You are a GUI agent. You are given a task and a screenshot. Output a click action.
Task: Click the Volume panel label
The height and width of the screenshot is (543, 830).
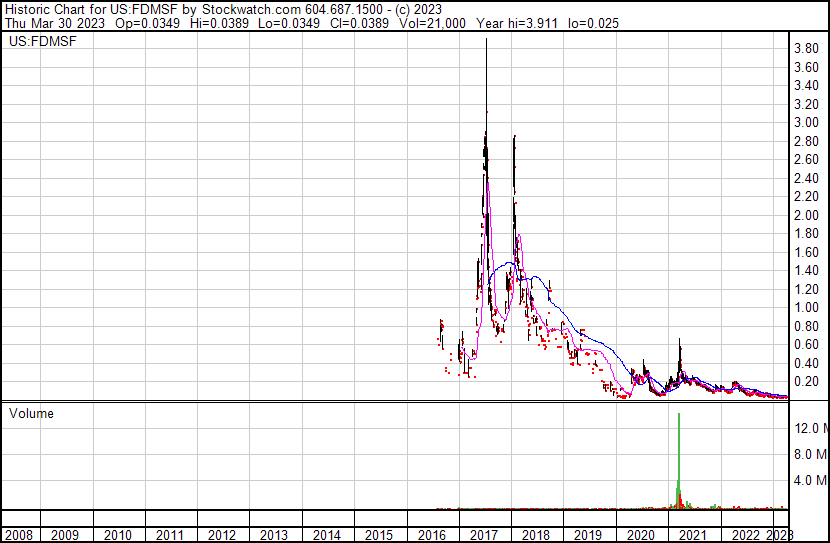click(31, 413)
